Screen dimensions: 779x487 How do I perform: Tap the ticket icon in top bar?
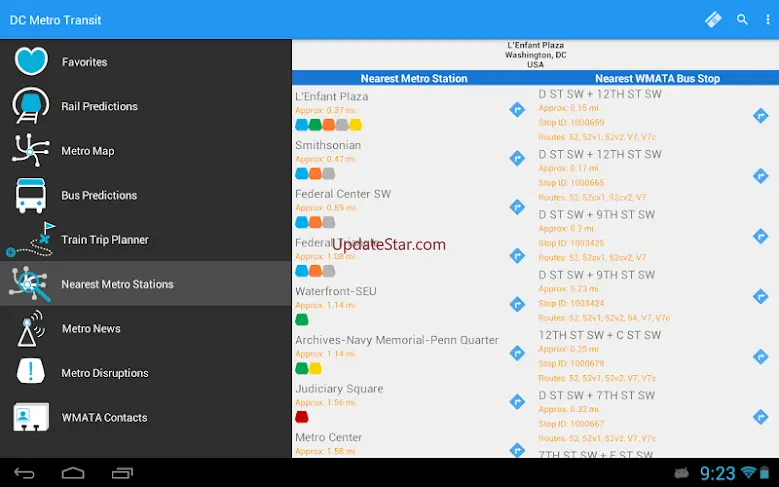(713, 19)
